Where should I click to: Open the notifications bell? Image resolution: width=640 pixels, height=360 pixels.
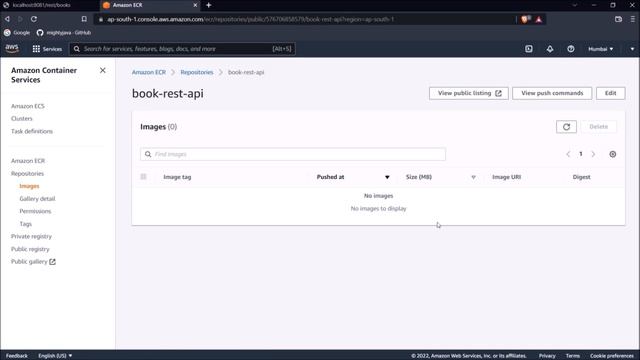(x=550, y=49)
